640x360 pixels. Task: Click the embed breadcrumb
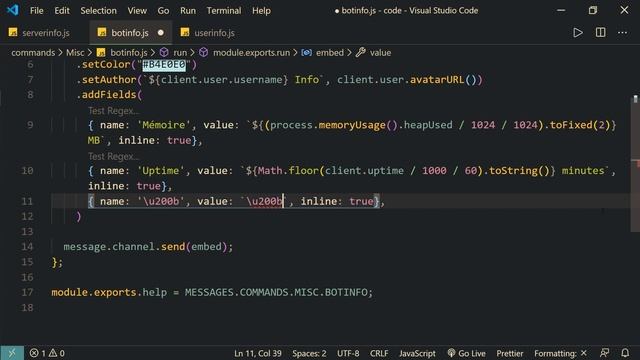point(330,53)
